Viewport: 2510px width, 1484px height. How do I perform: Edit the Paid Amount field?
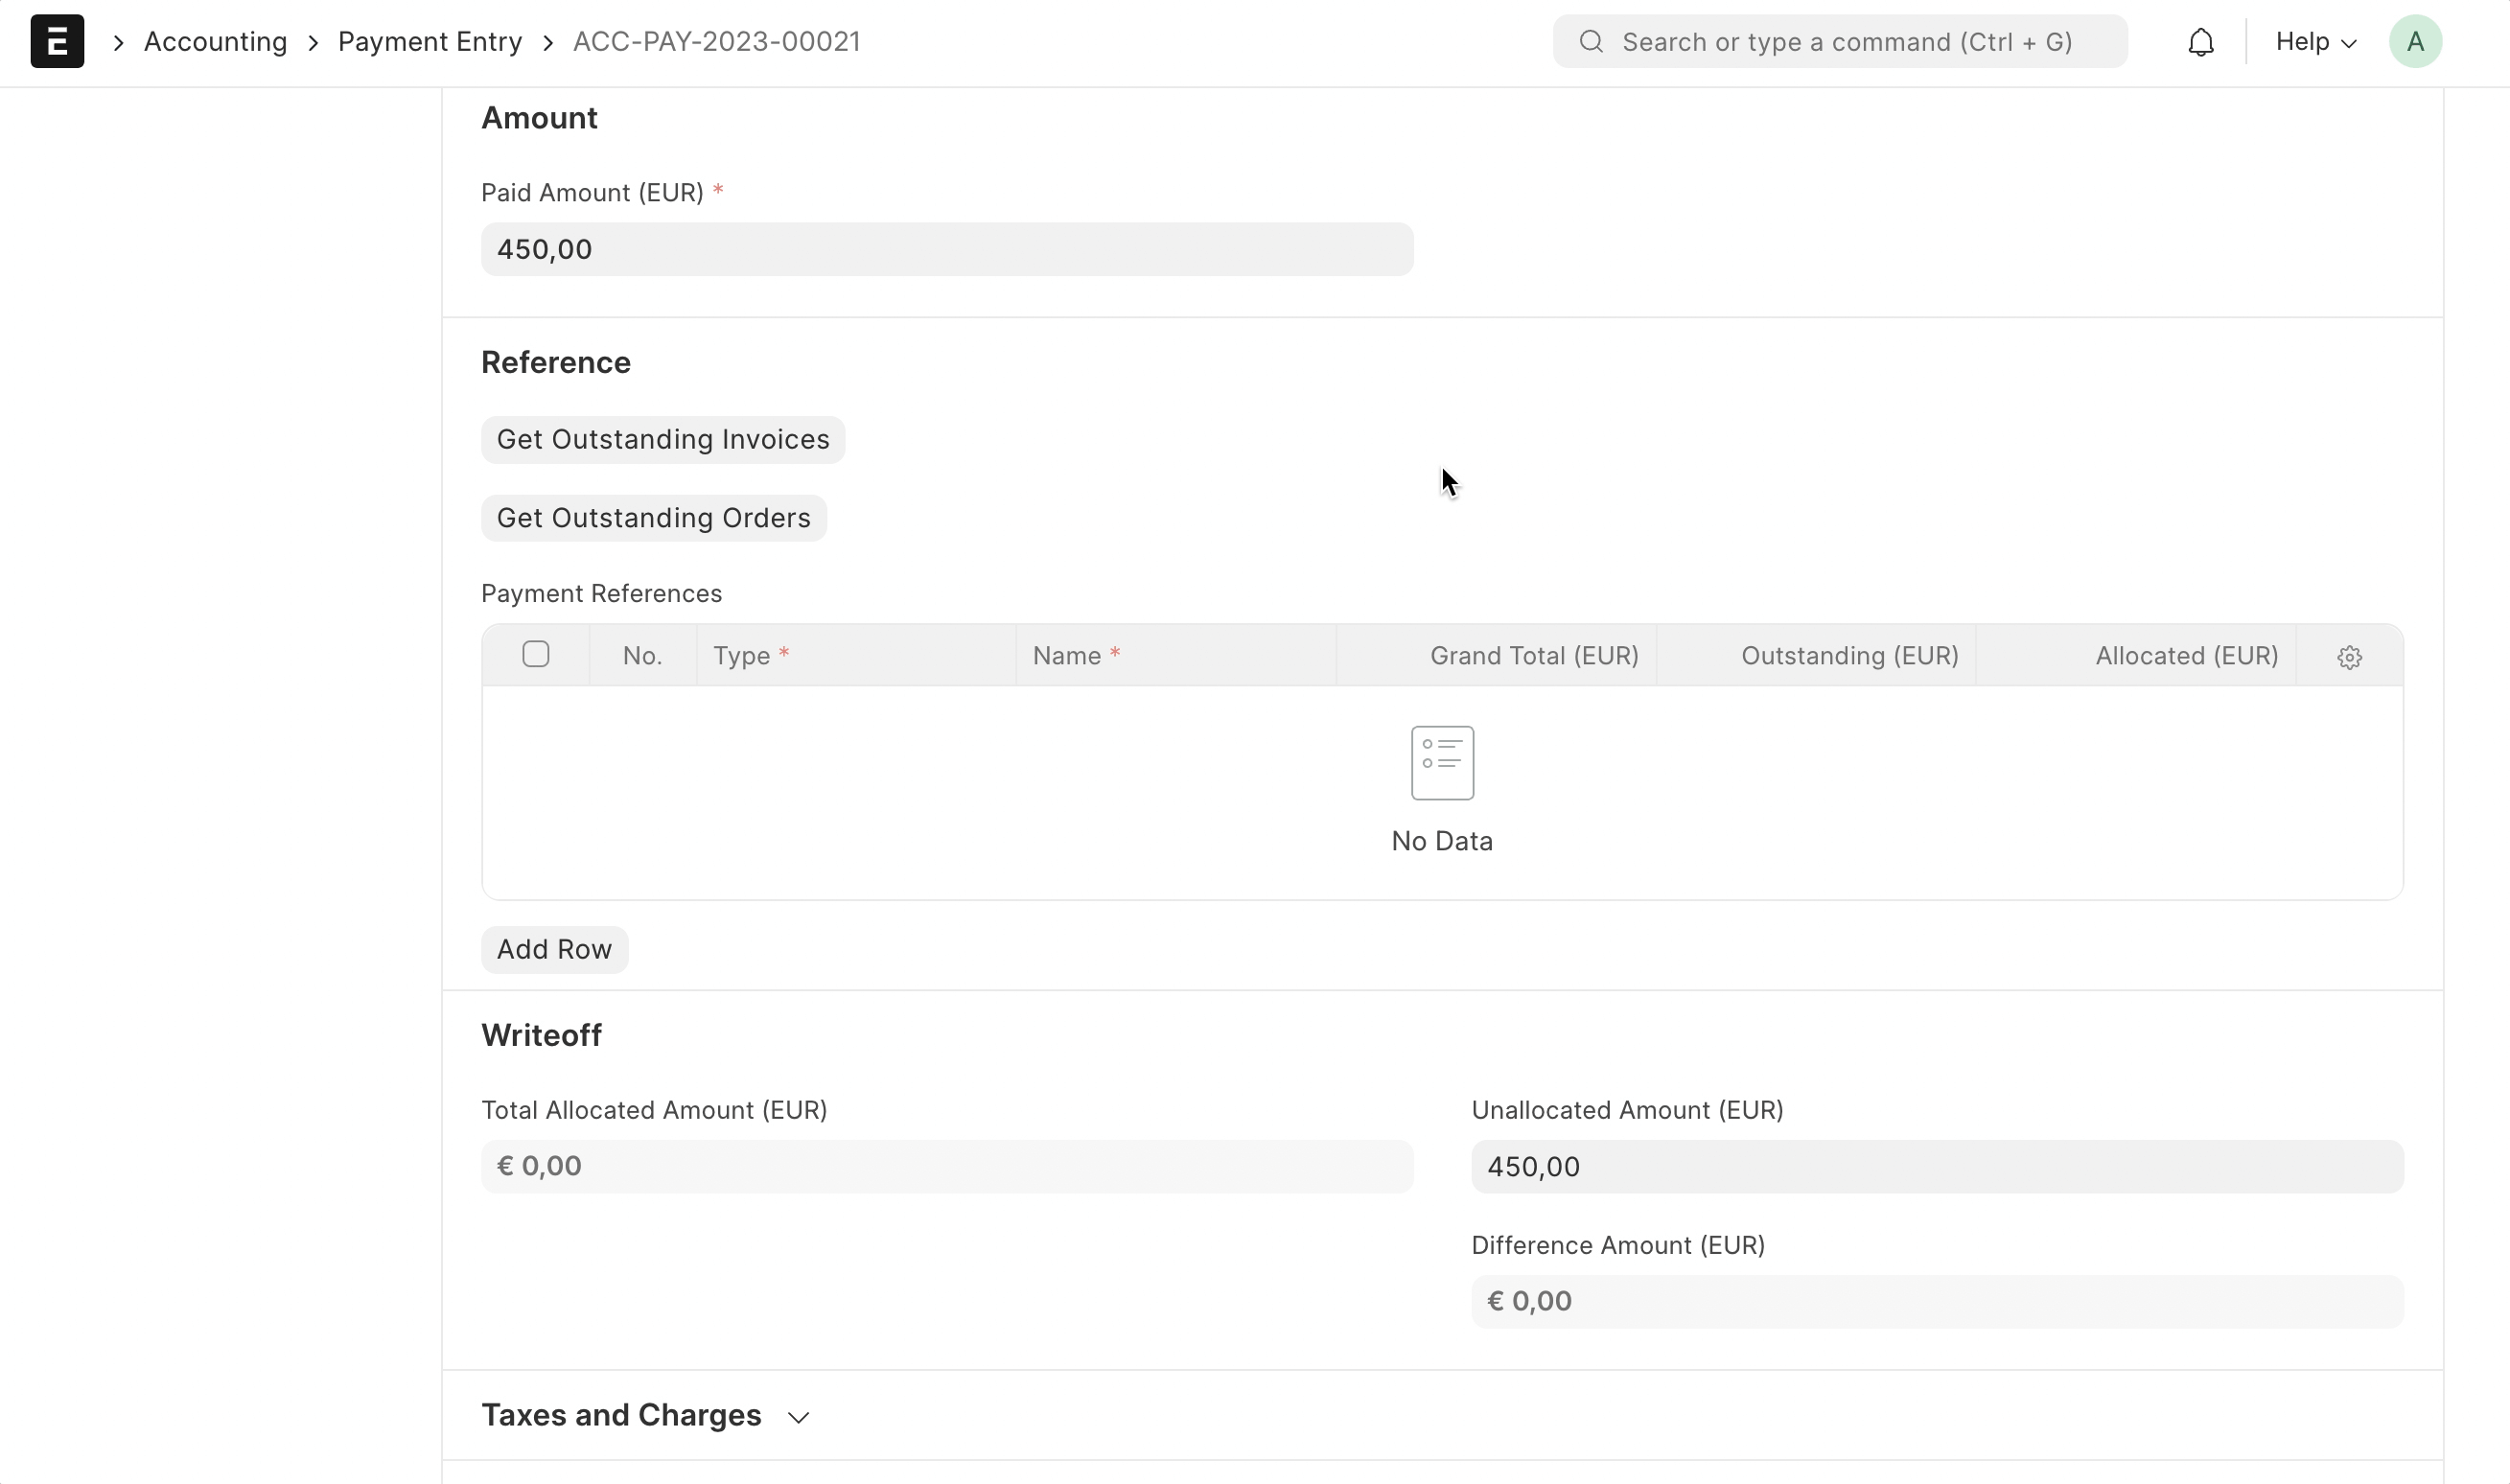click(946, 248)
